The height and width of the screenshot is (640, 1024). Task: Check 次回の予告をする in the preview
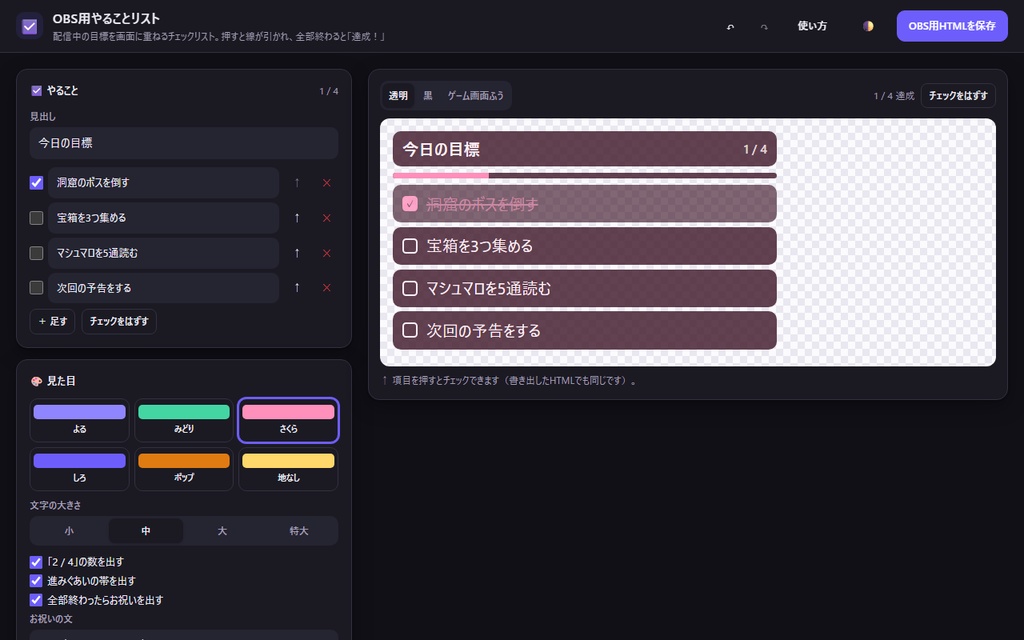409,330
